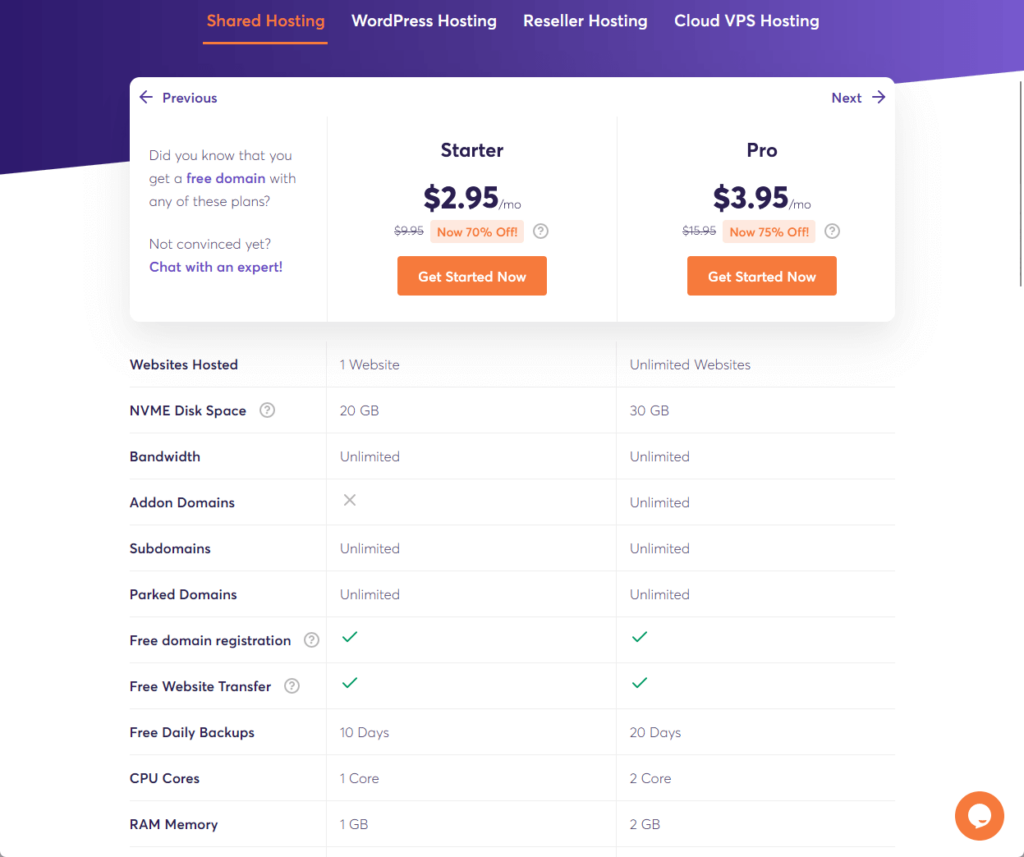
Task: Open the live chat bubble
Action: click(x=979, y=816)
